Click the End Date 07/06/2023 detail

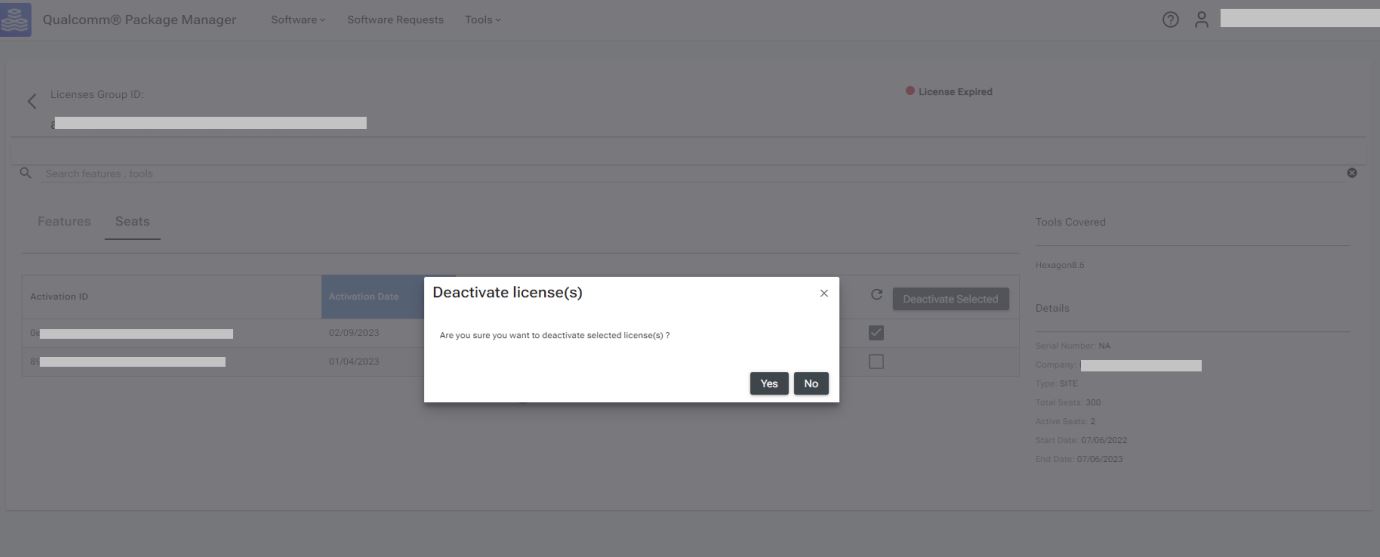pyautogui.click(x=1081, y=460)
